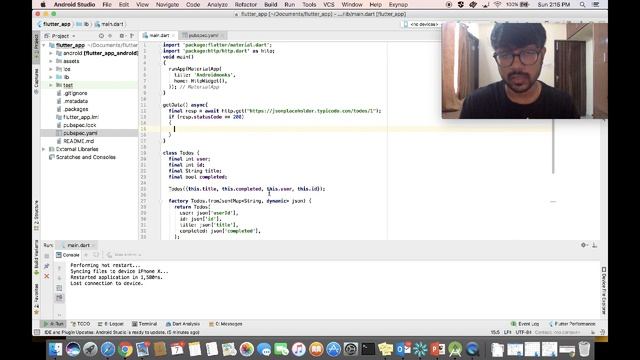Image resolution: width=640 pixels, height=360 pixels.
Task: Expand the assets folder
Action: (51, 61)
